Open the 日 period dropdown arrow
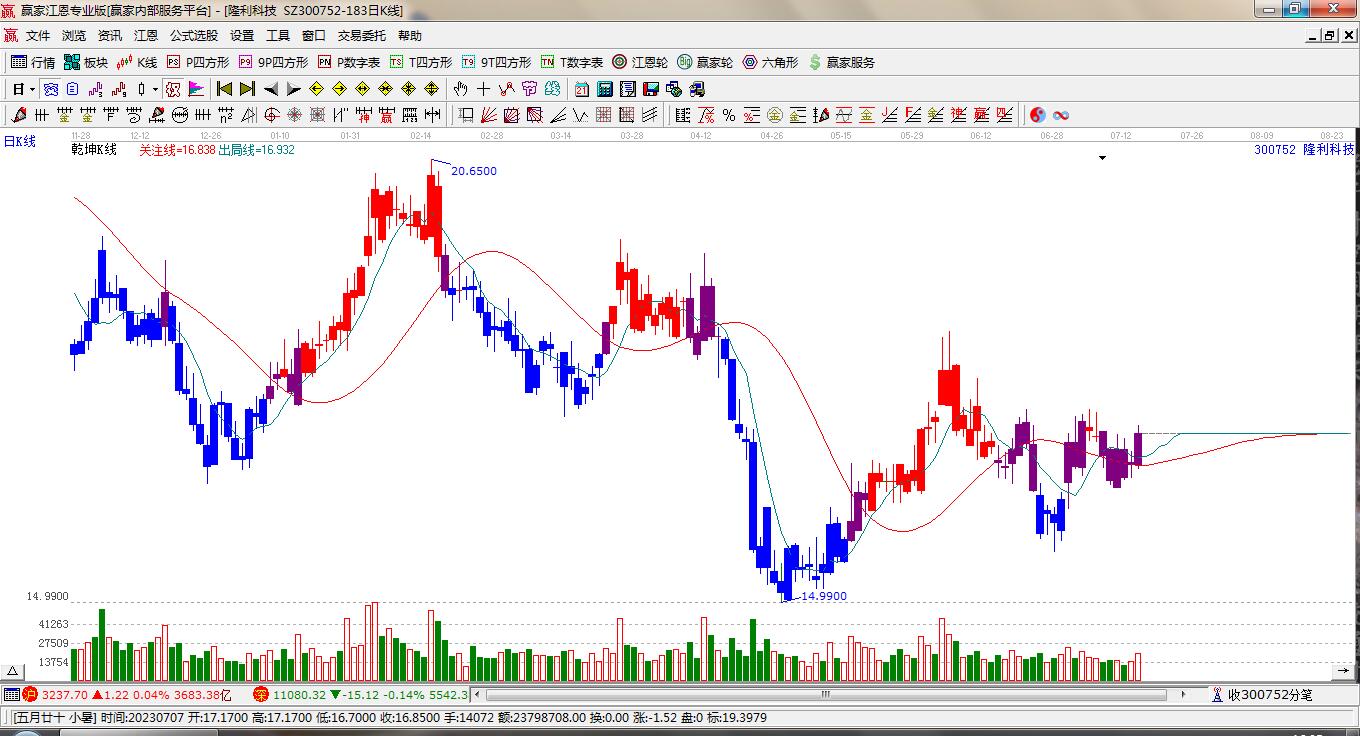 (x=32, y=89)
